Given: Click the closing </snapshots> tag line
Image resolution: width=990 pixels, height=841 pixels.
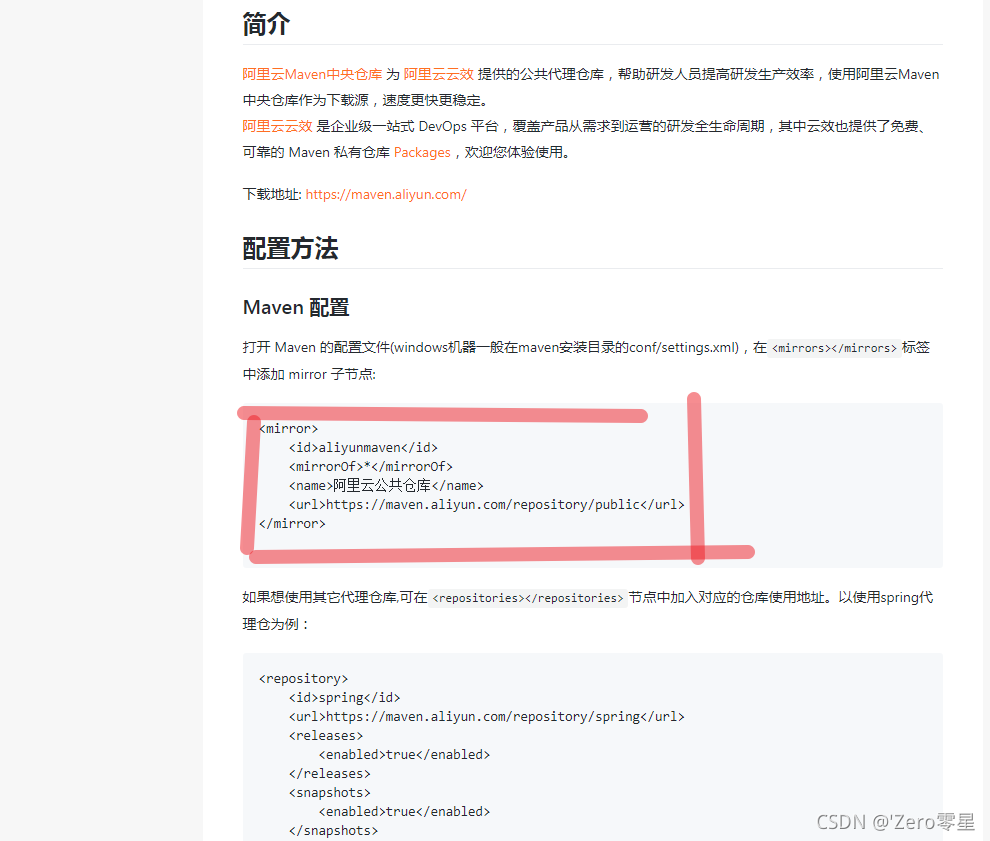Looking at the screenshot, I should pos(333,830).
